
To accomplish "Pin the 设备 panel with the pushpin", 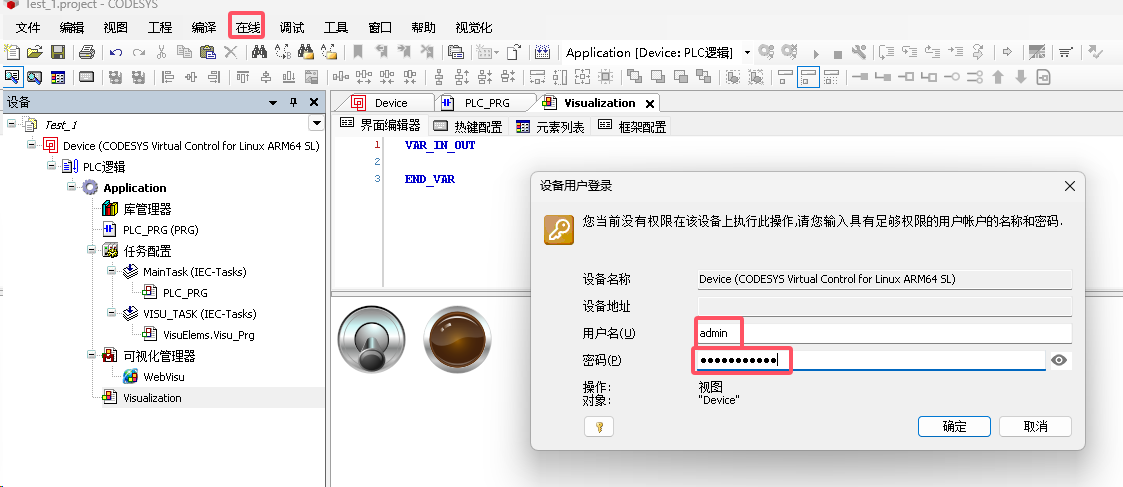I will coord(293,102).
